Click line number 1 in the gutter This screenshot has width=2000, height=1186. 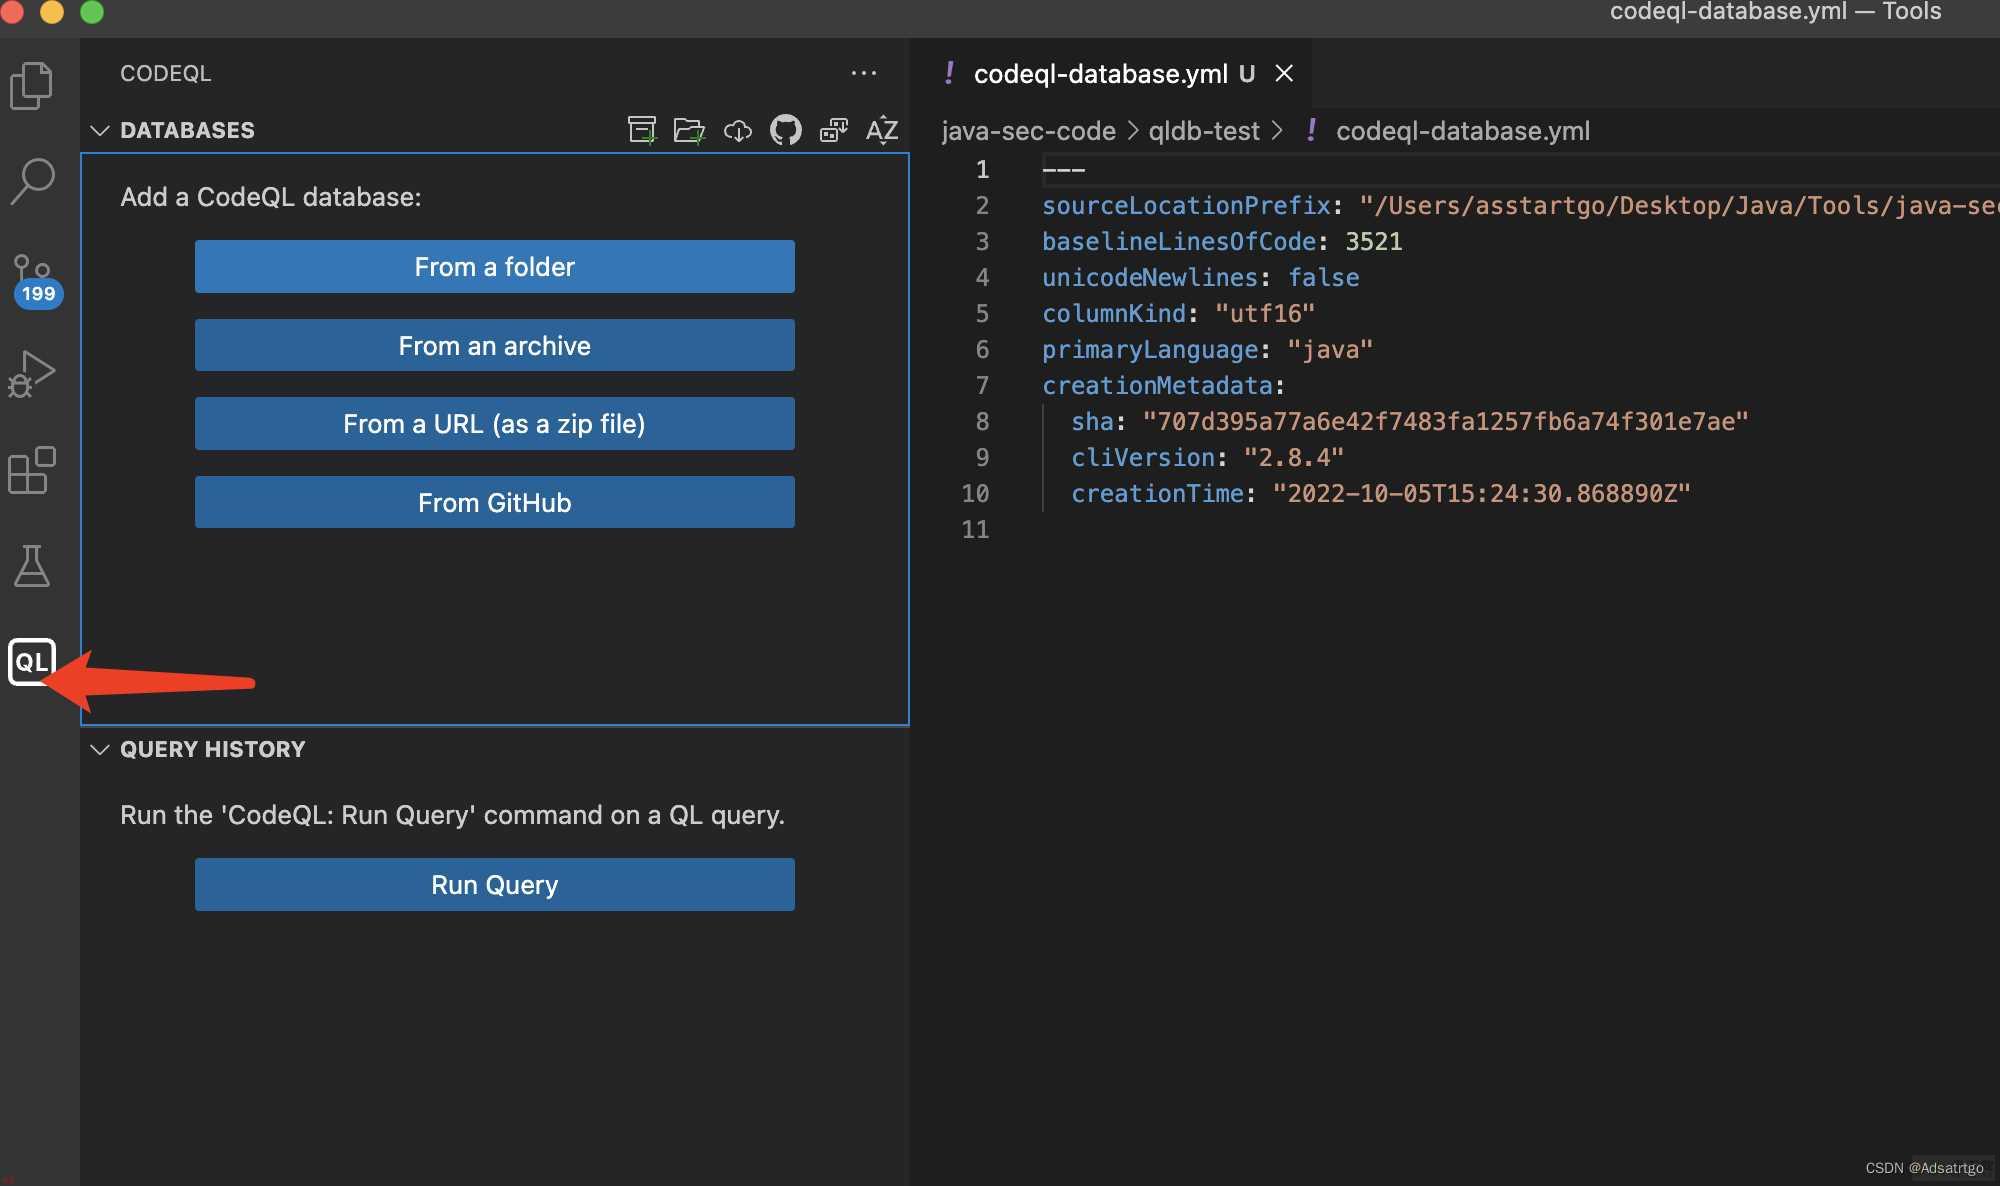(982, 169)
